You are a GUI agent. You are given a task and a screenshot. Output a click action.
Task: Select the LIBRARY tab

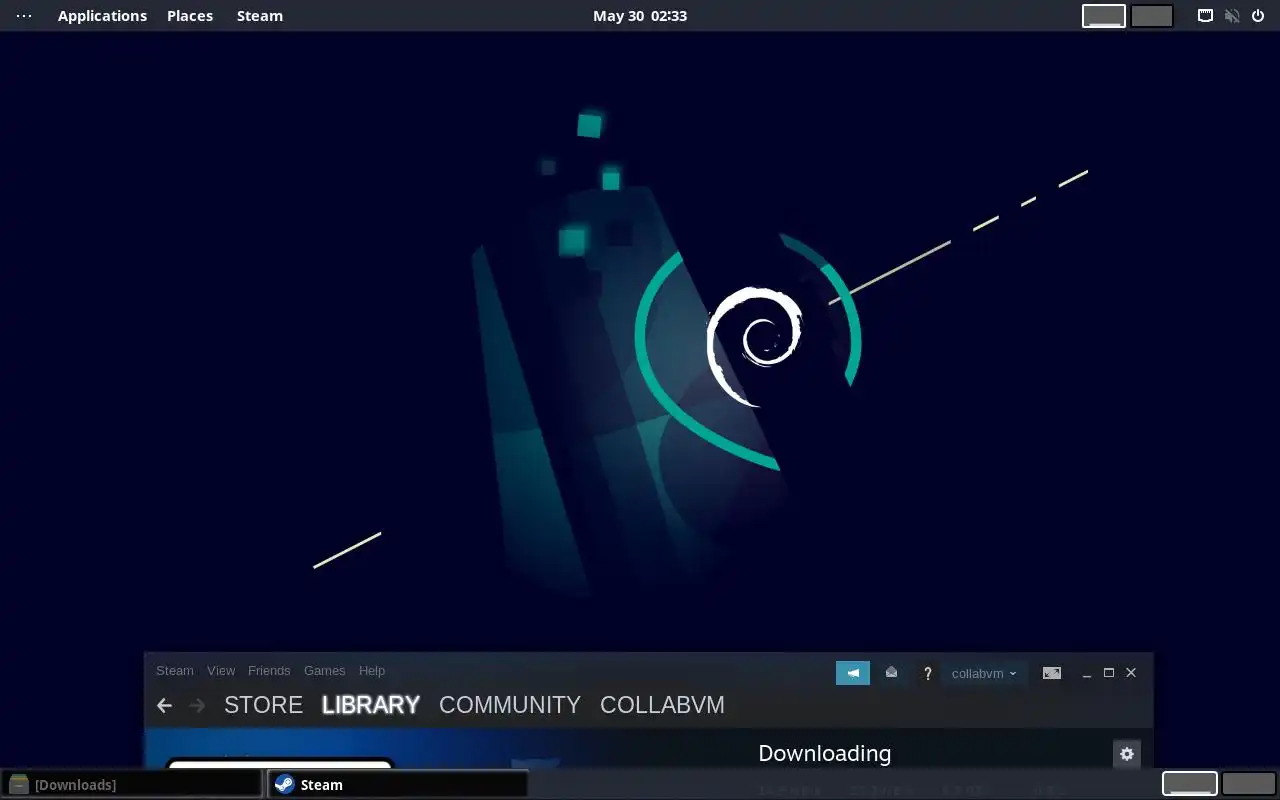(x=371, y=705)
